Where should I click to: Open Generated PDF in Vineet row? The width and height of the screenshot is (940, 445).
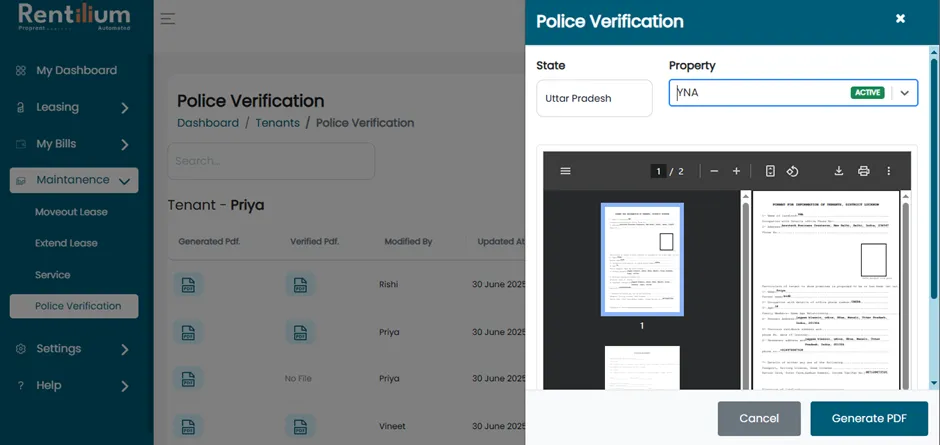coord(188,426)
